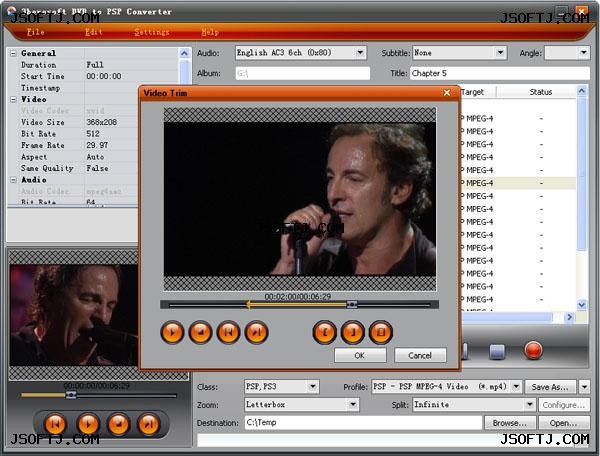Jump to next frame in Video Trim
The width and height of the screenshot is (600, 456).
tap(256, 332)
